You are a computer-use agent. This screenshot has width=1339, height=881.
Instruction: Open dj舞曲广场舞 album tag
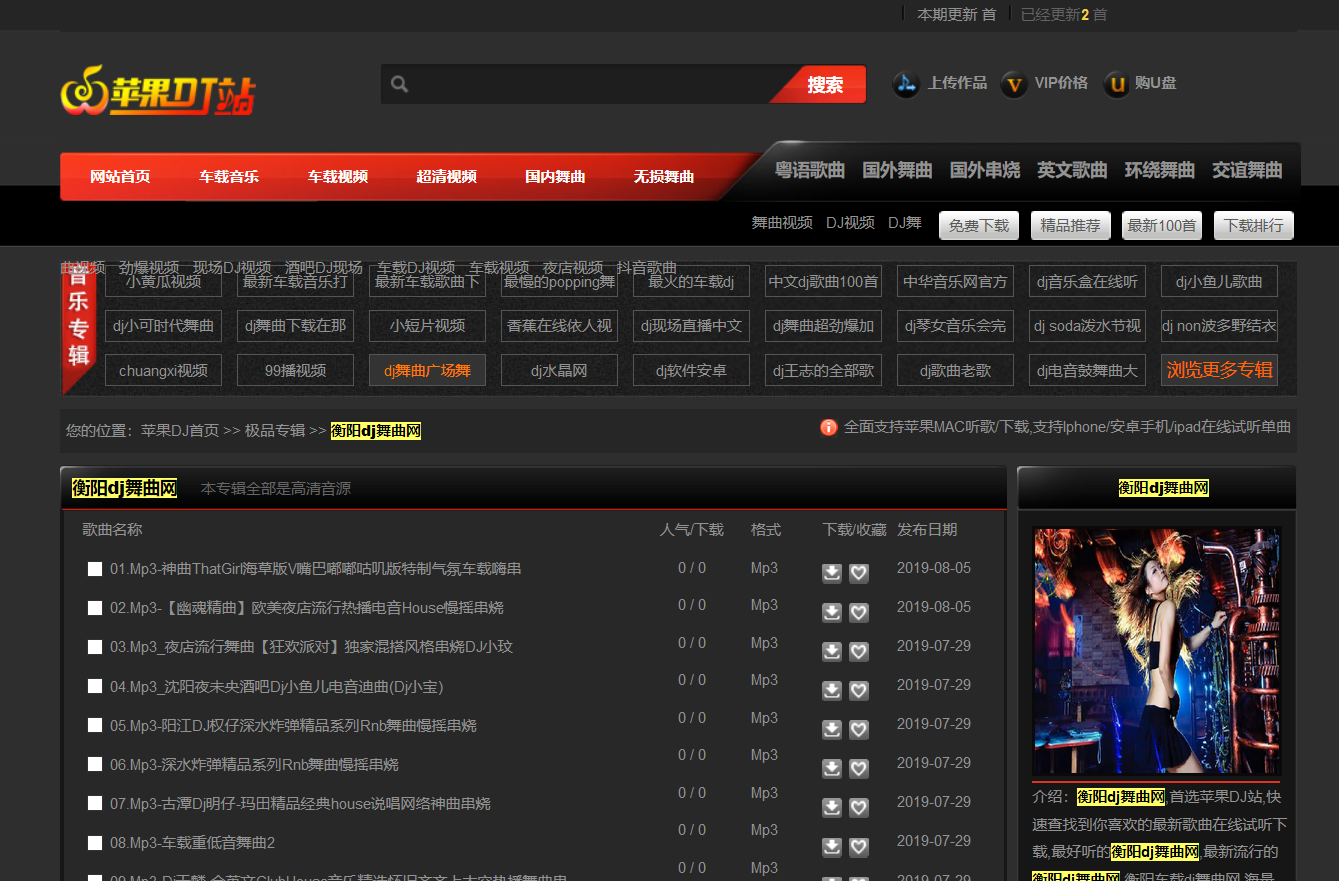pos(427,370)
